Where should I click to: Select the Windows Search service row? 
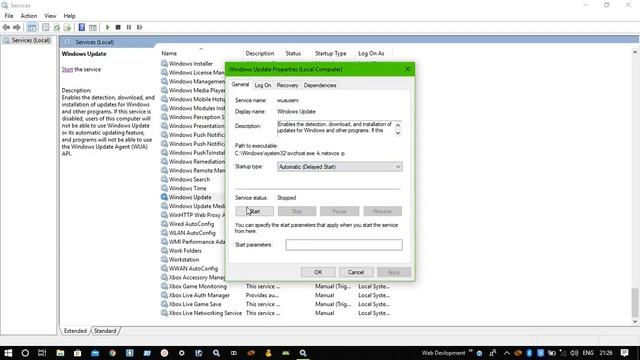[189, 180]
